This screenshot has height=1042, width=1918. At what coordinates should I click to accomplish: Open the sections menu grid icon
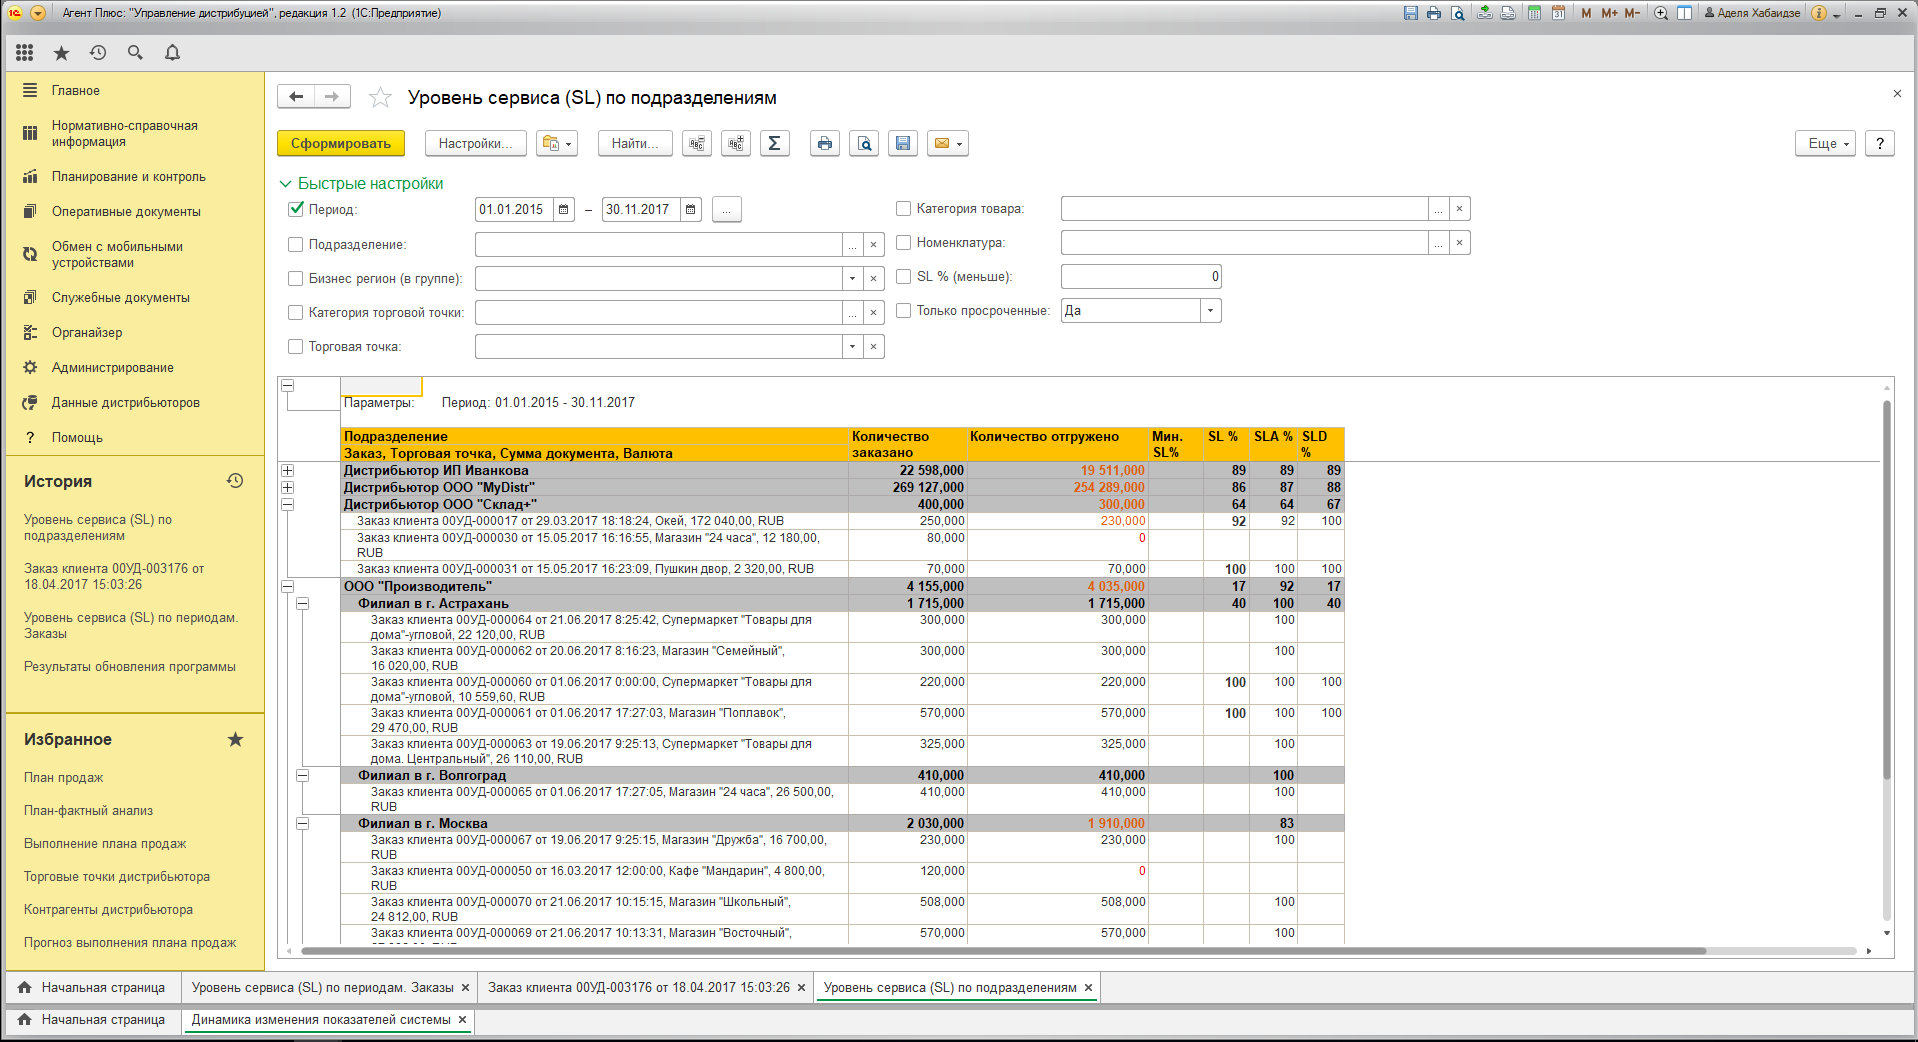[25, 53]
